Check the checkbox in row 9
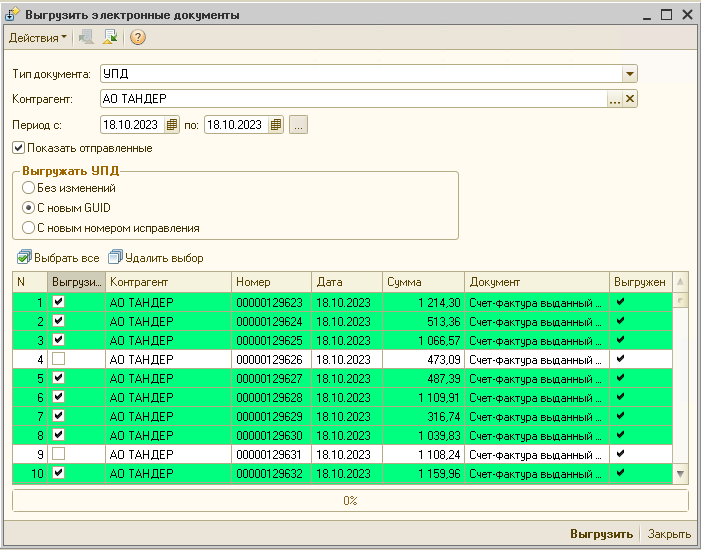 point(59,454)
